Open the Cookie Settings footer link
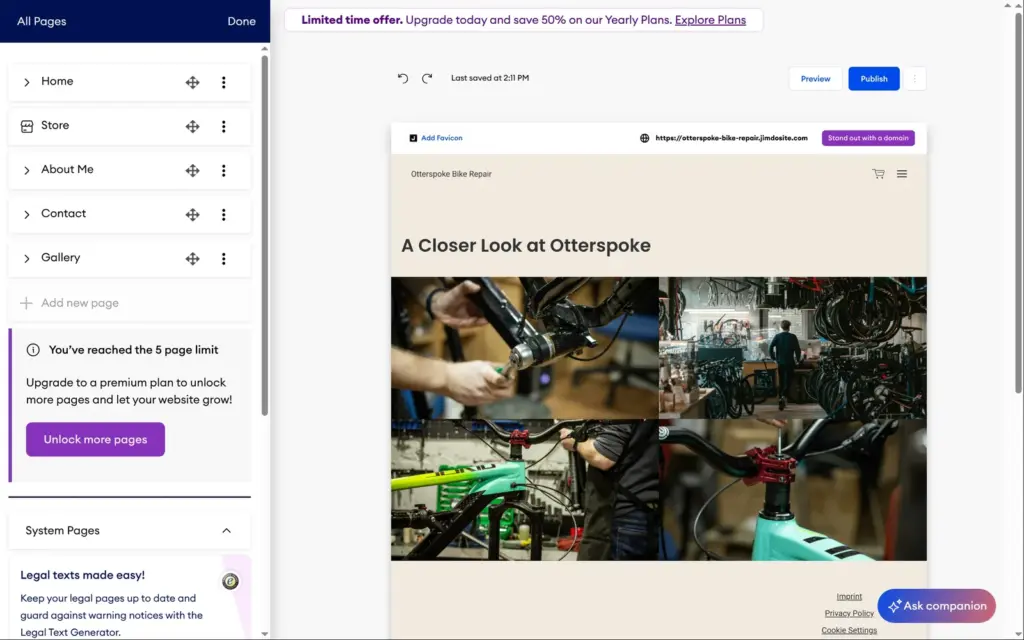This screenshot has width=1024, height=640. 849,630
